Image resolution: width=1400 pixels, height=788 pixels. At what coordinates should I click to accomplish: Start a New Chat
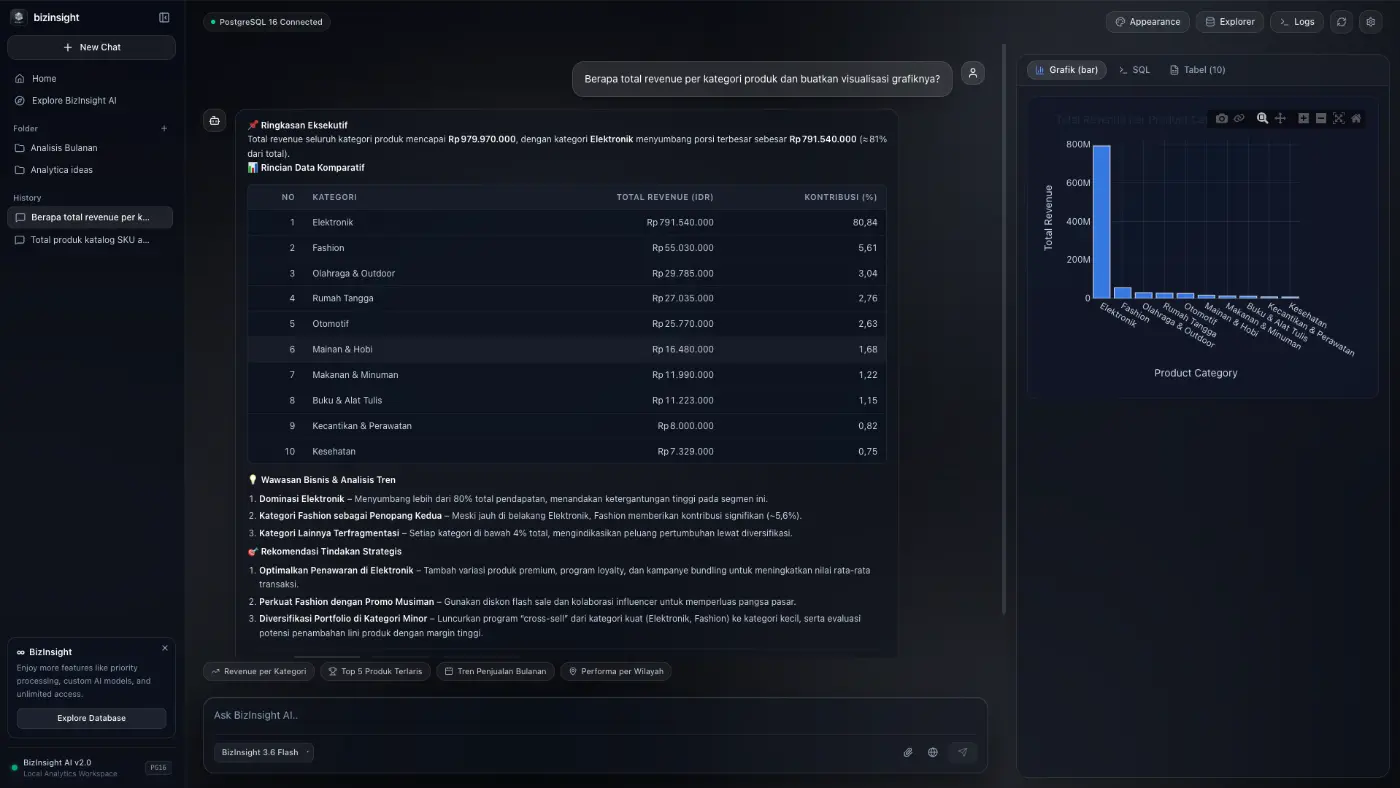[91, 47]
